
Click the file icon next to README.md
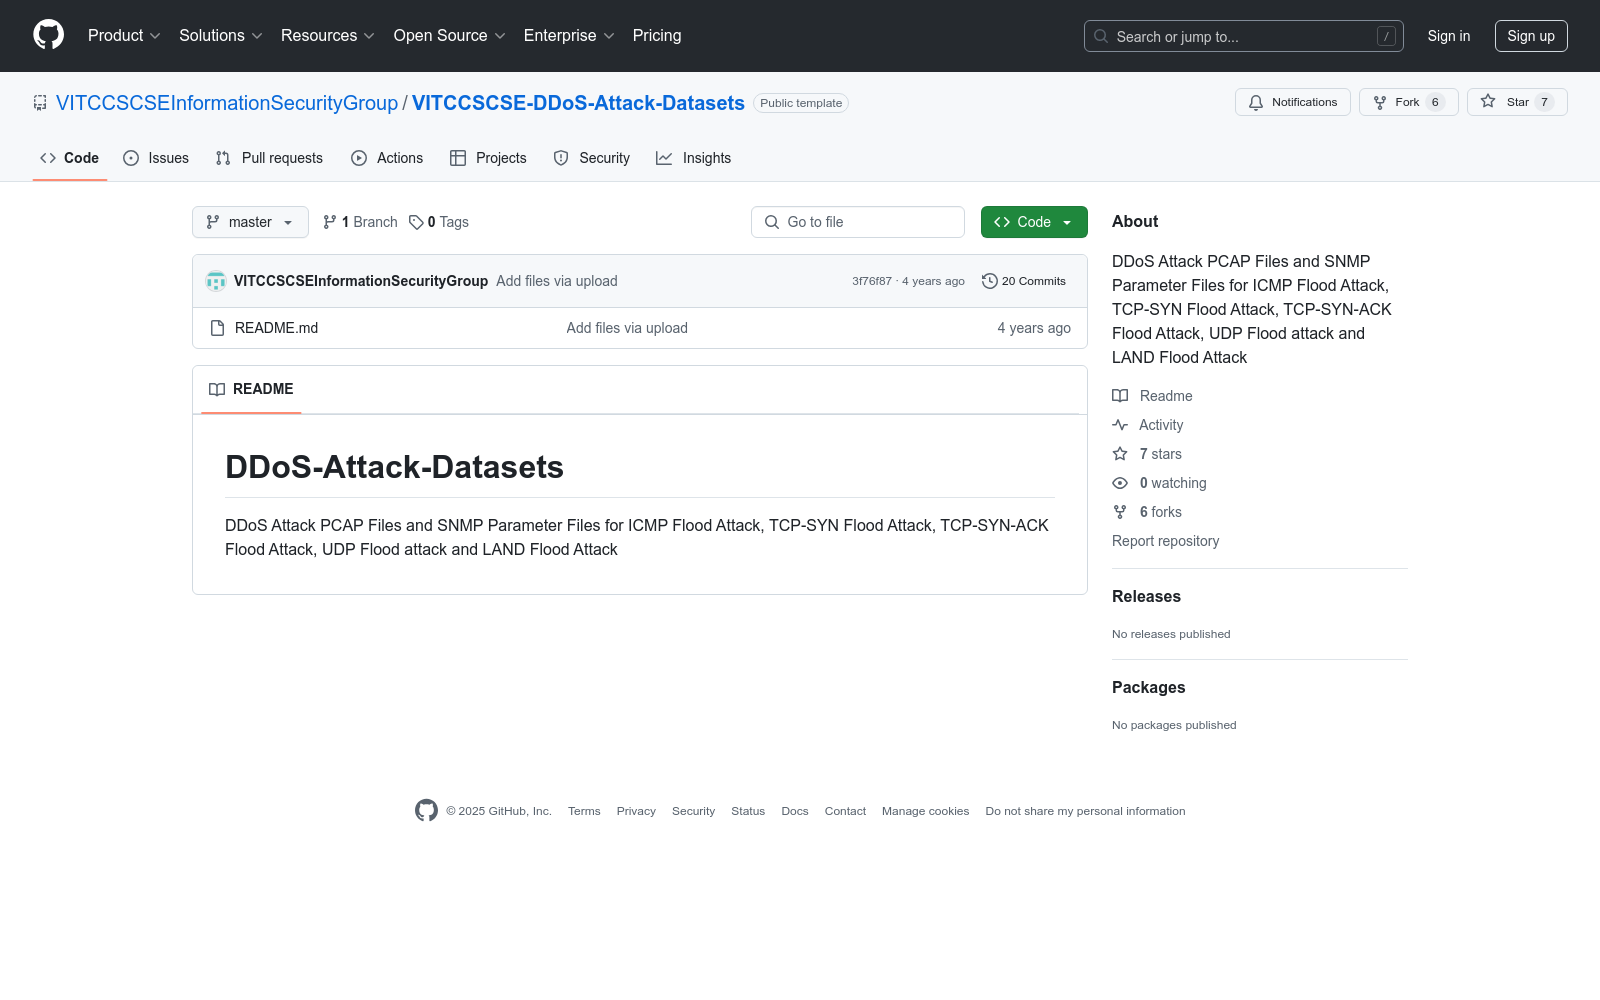(x=217, y=328)
